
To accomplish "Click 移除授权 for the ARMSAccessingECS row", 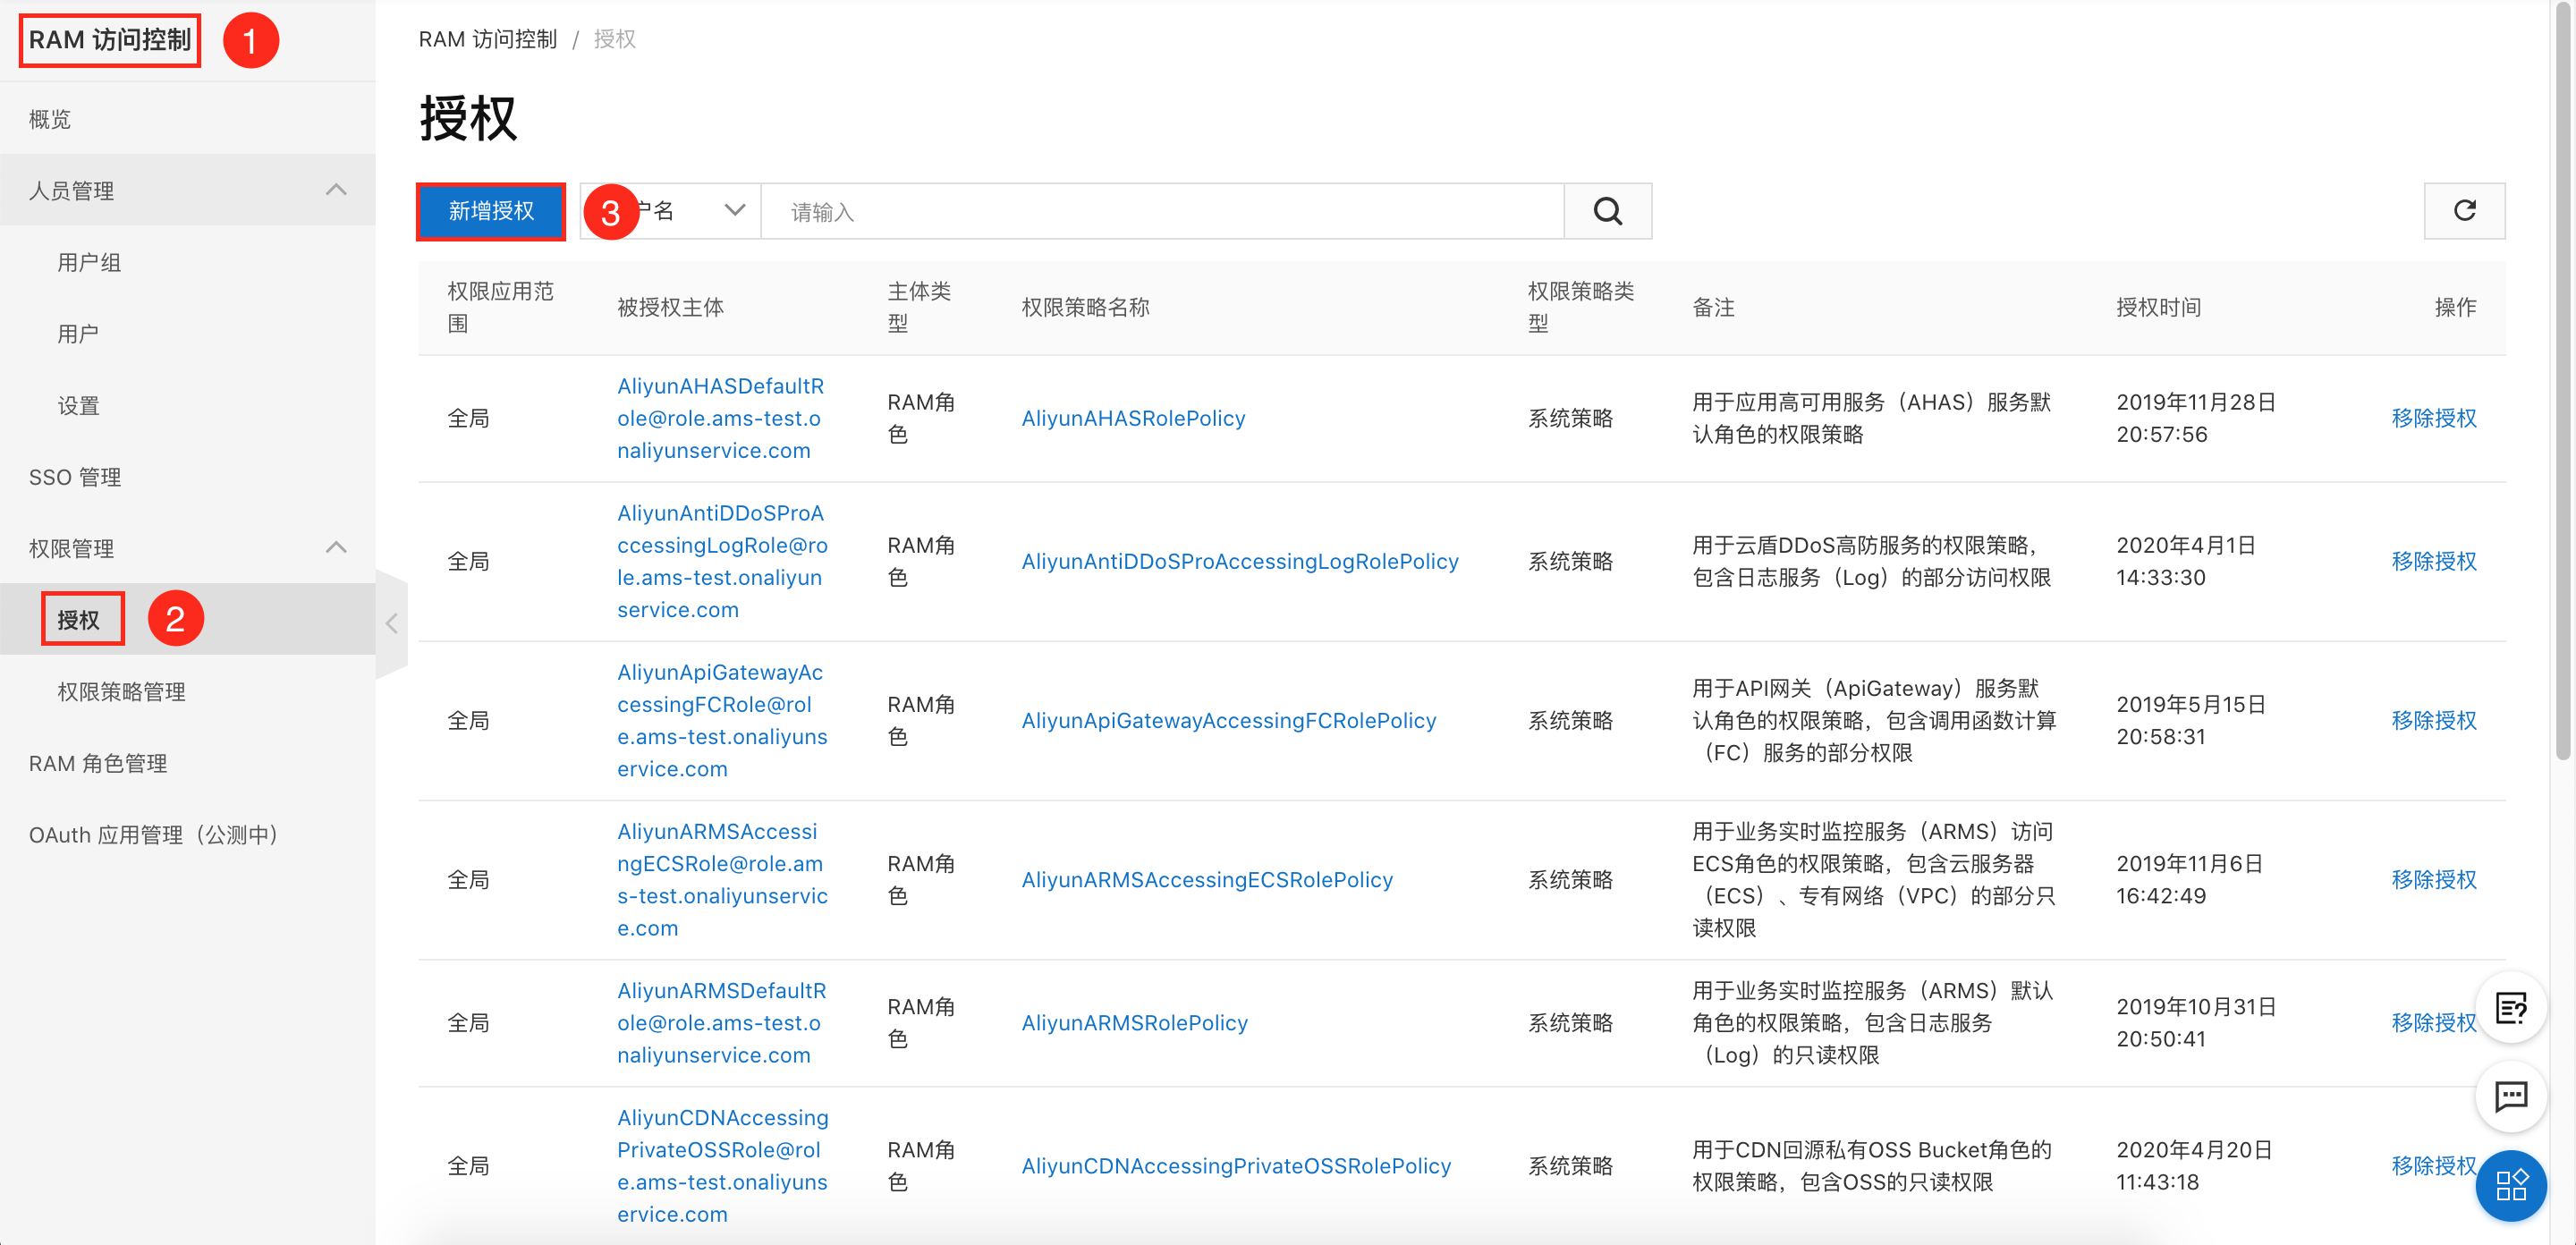I will pyautogui.click(x=2433, y=879).
